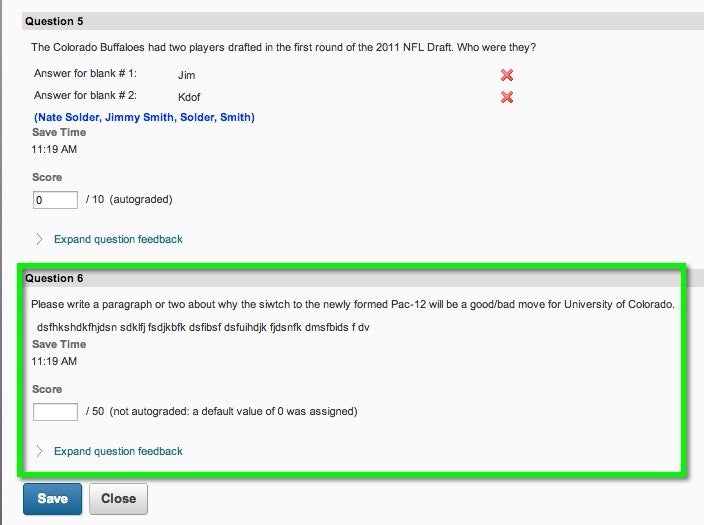Click the Close button next to Save
The image size is (704, 525).
(118, 499)
